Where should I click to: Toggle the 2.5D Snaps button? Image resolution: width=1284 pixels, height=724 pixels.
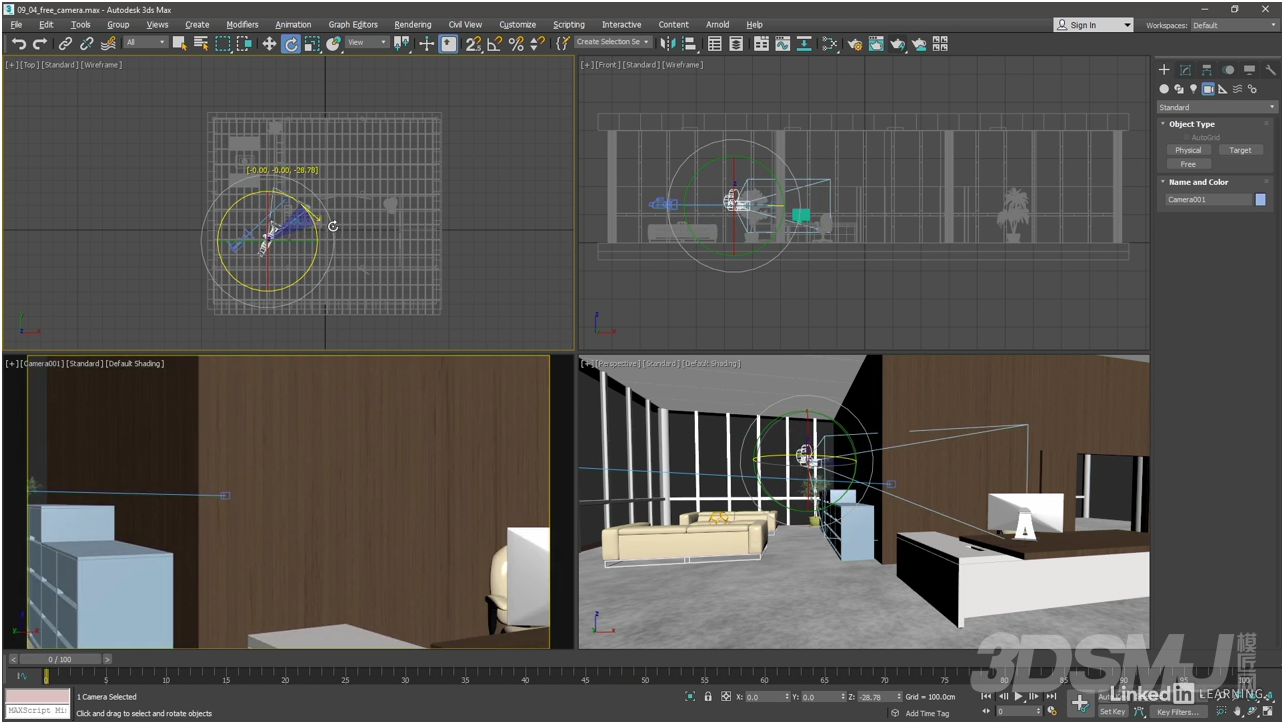pos(474,43)
